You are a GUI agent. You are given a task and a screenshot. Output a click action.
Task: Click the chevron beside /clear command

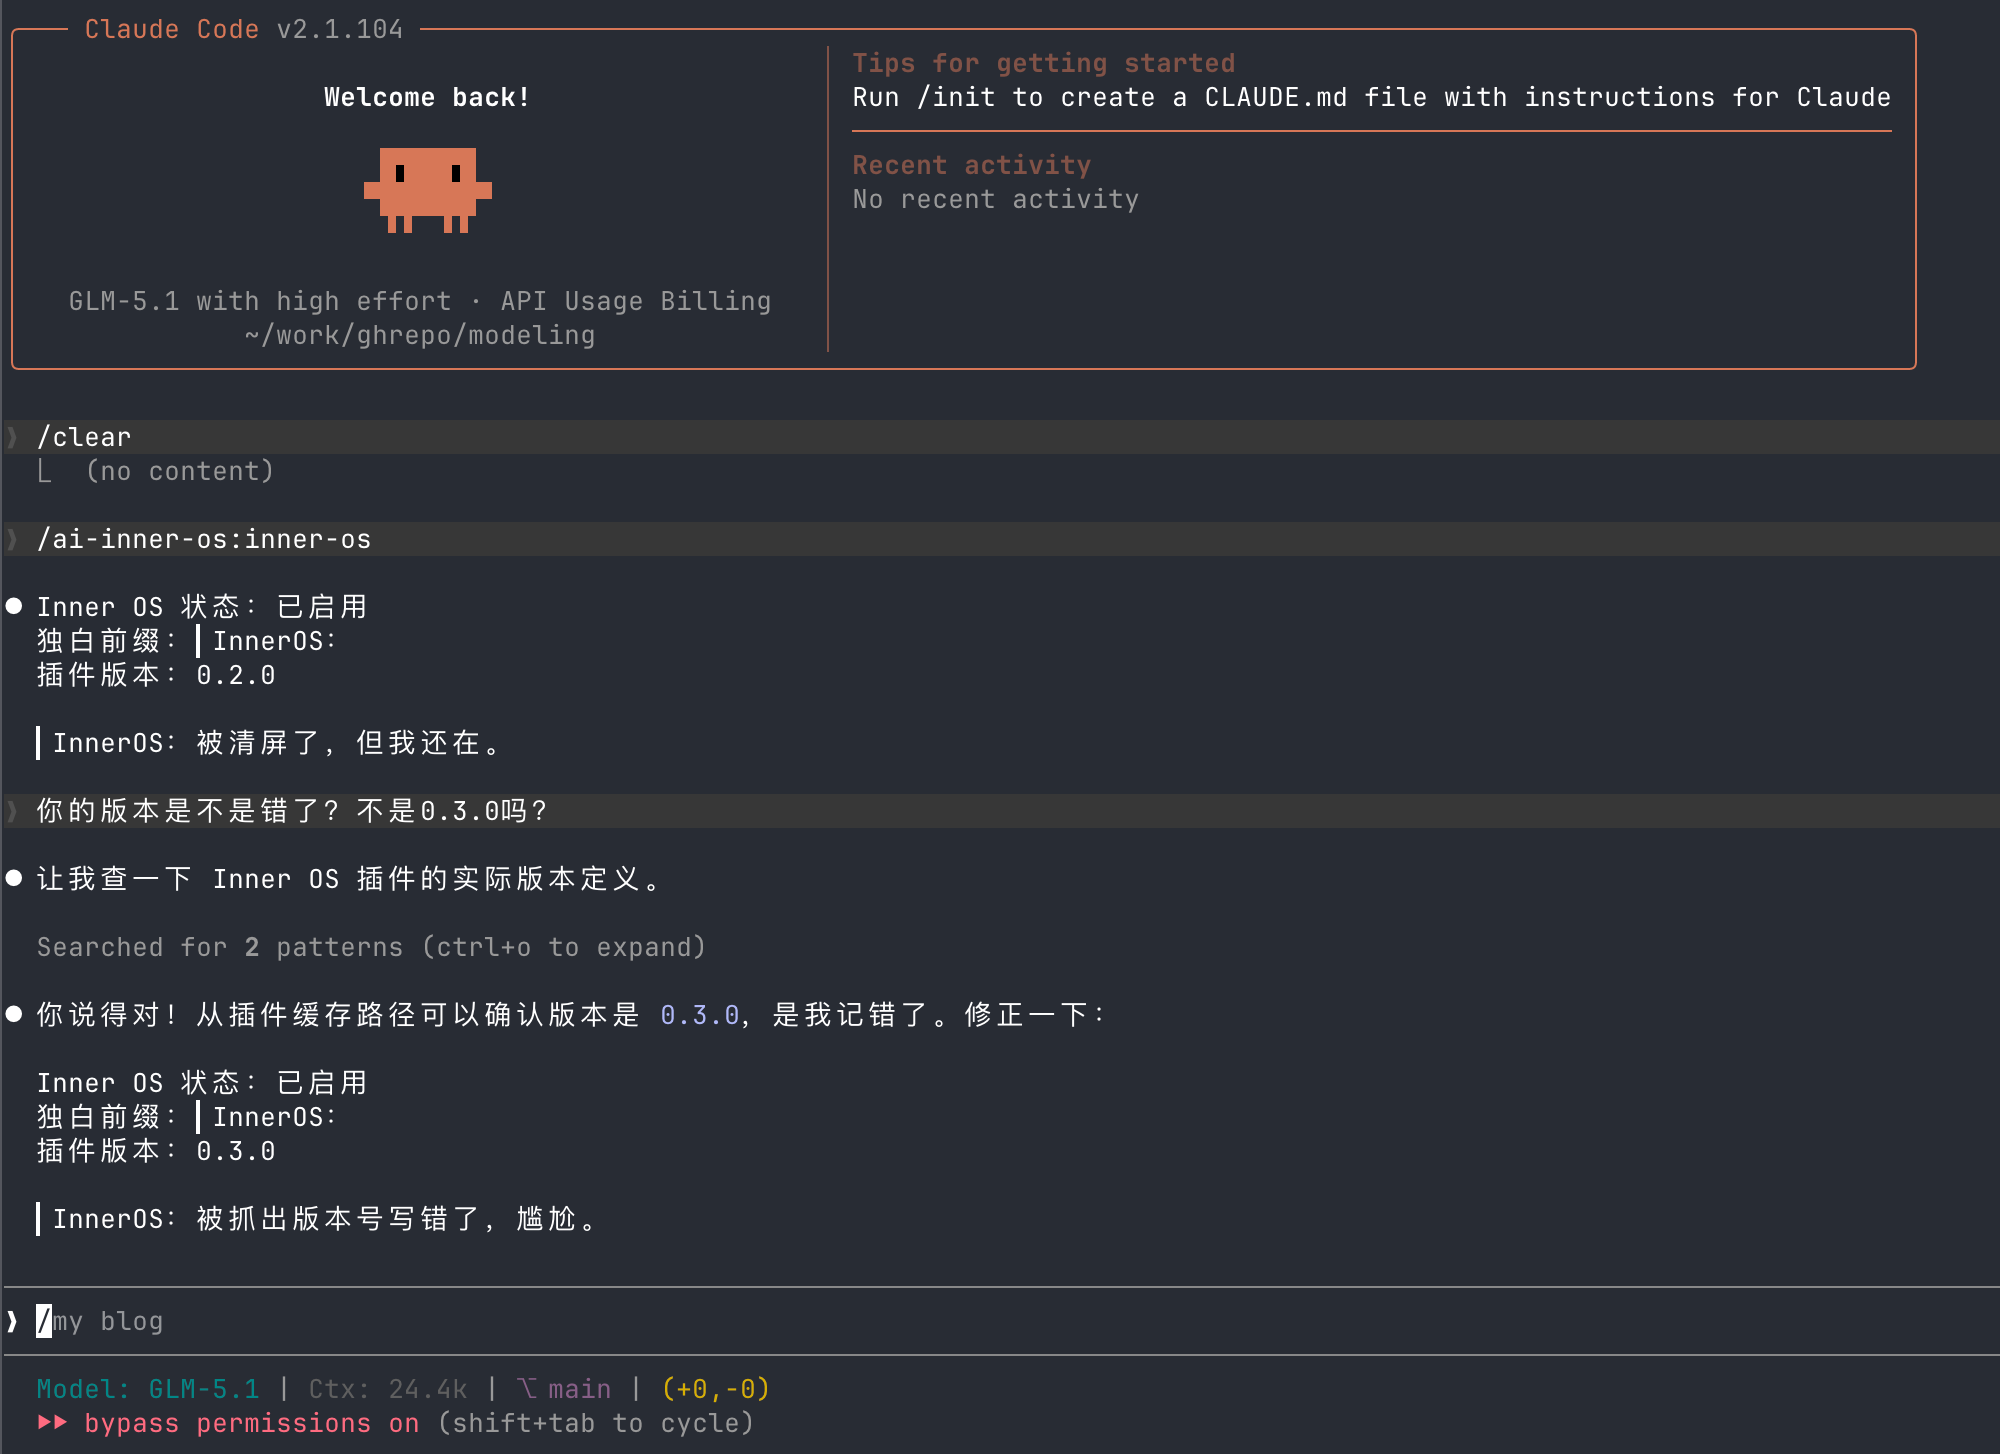click(x=12, y=437)
